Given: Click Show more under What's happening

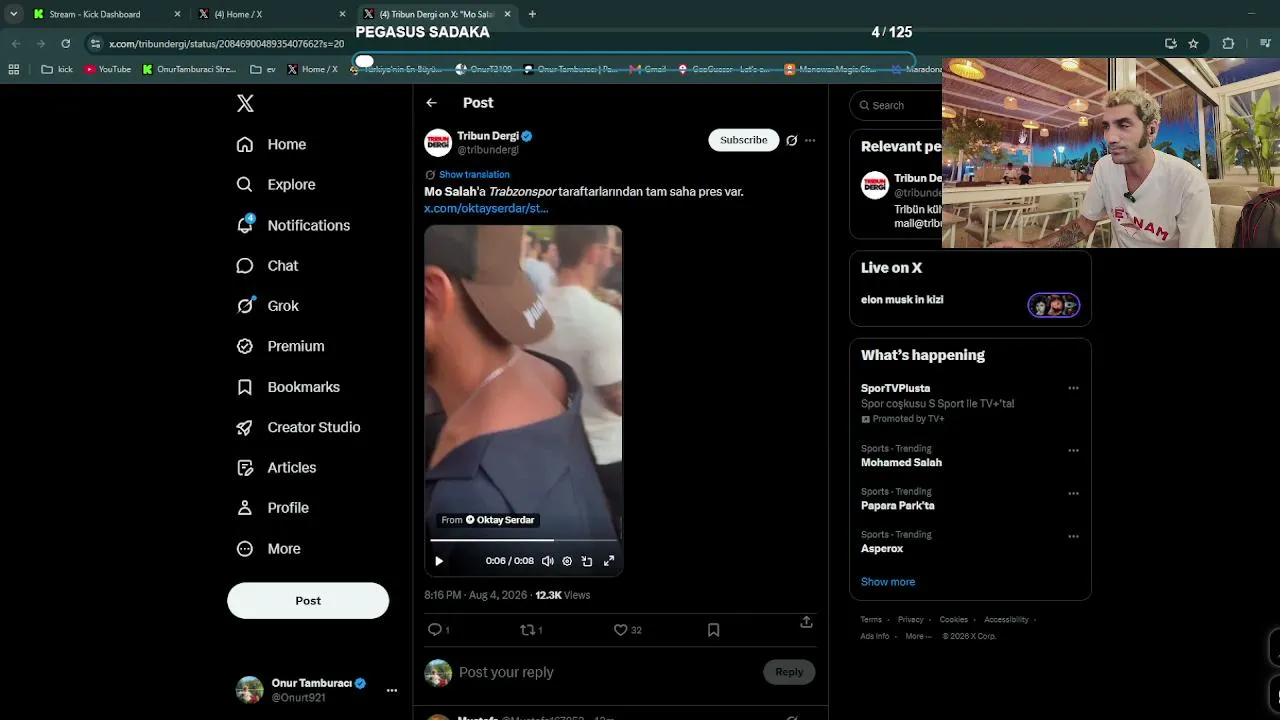Looking at the screenshot, I should (888, 582).
